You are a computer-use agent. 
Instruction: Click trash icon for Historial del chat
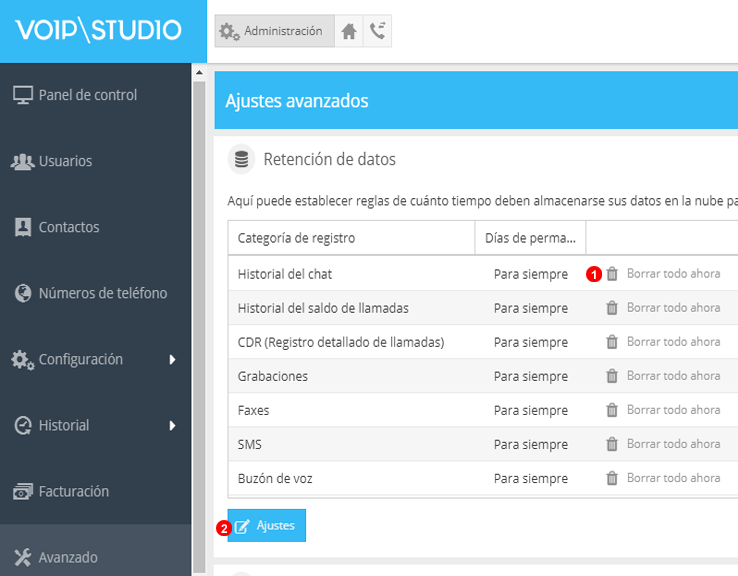point(612,274)
